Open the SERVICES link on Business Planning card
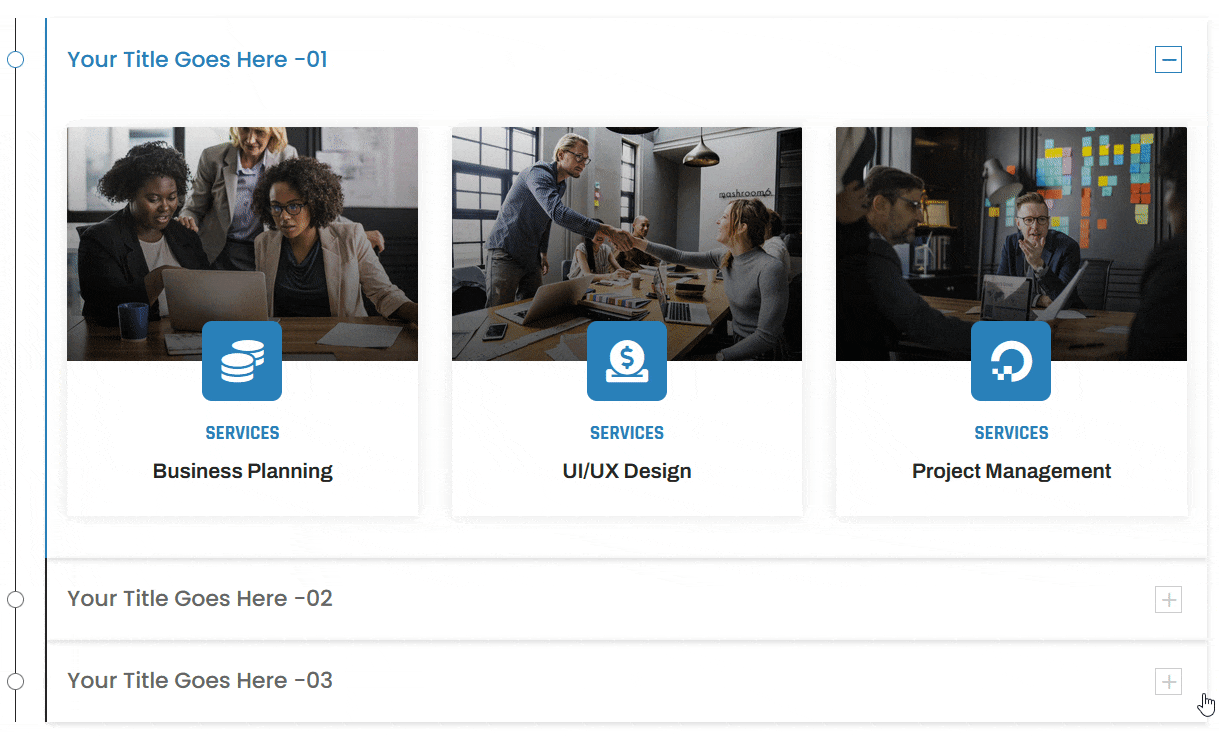The image size is (1219, 736). tap(242, 432)
